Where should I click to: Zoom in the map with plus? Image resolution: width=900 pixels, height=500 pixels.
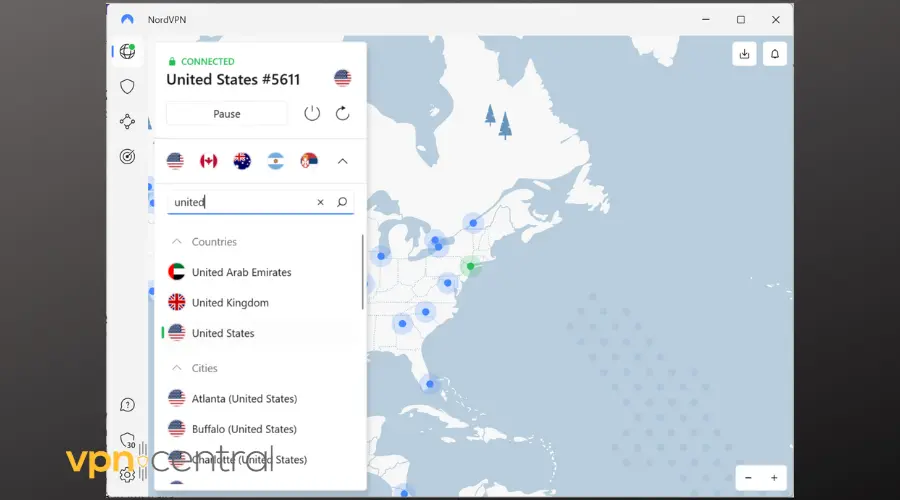pos(774,478)
